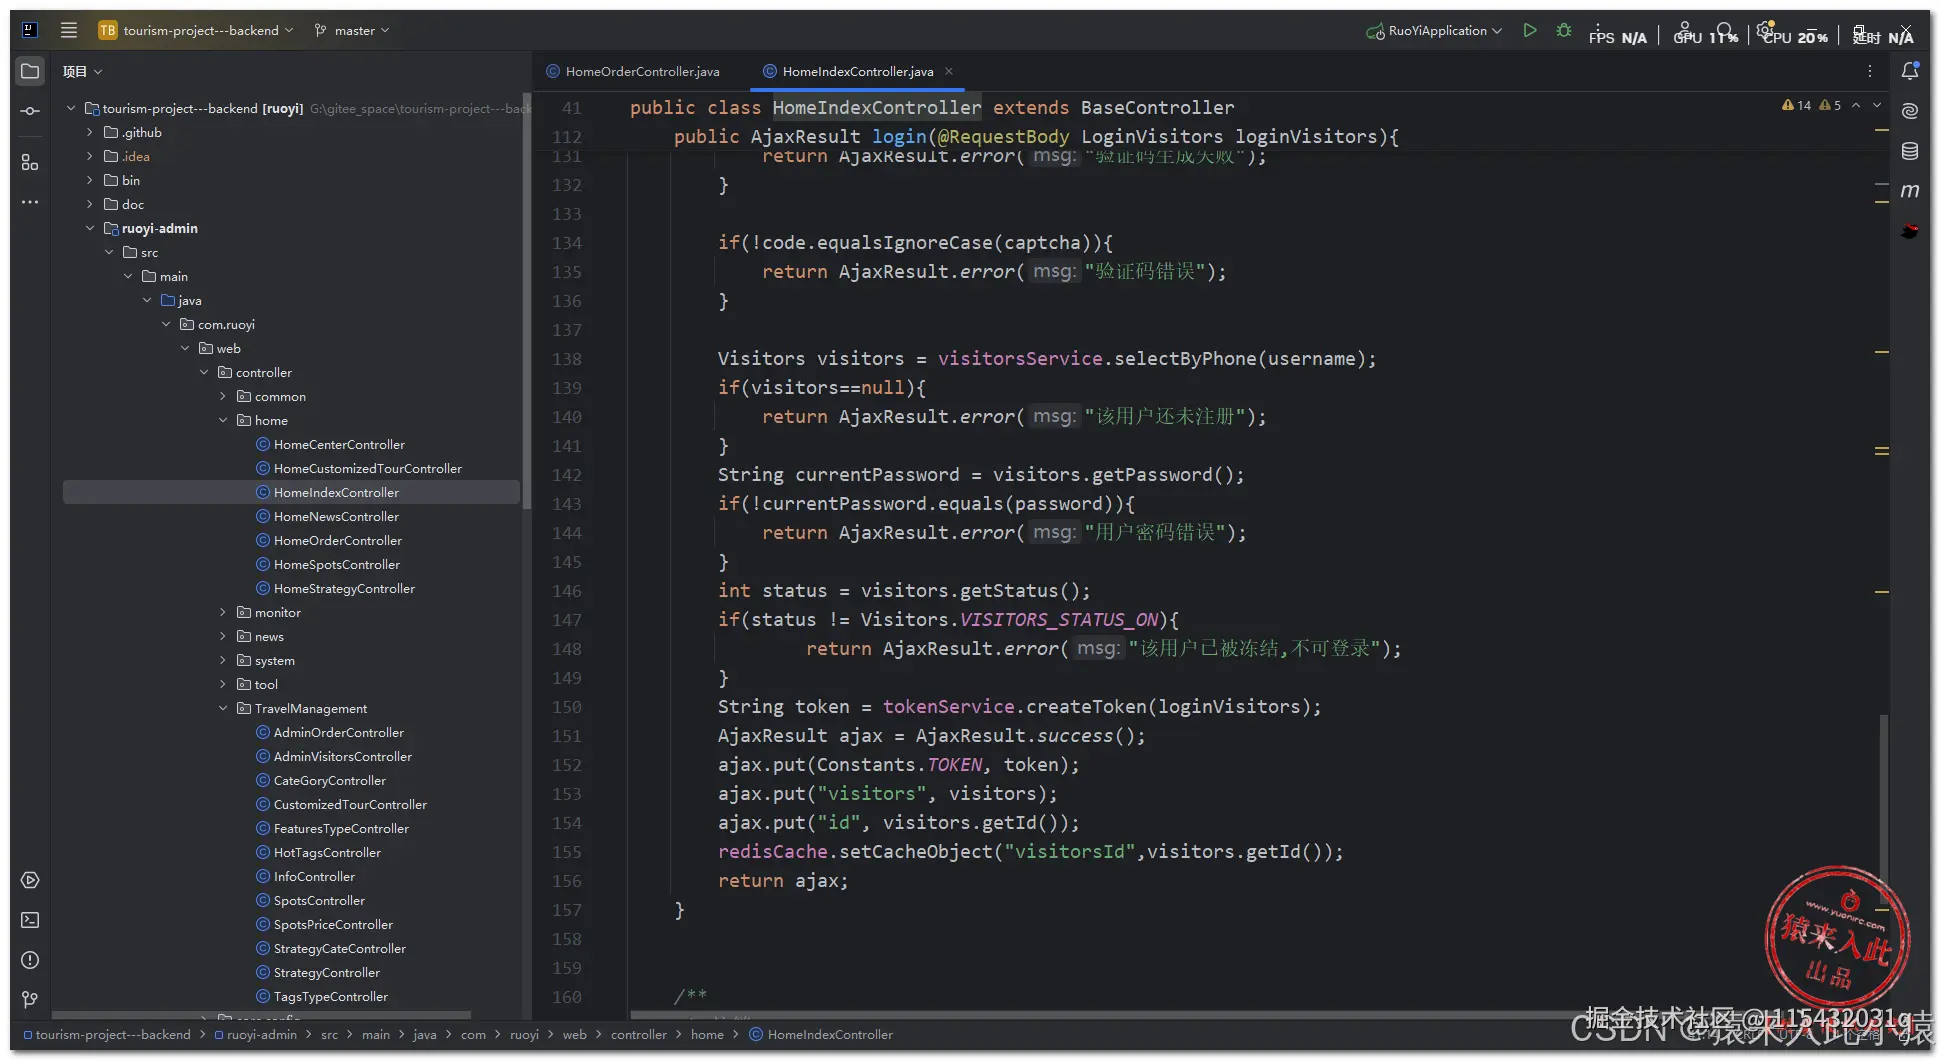Open the Project tool window icon

coord(30,71)
